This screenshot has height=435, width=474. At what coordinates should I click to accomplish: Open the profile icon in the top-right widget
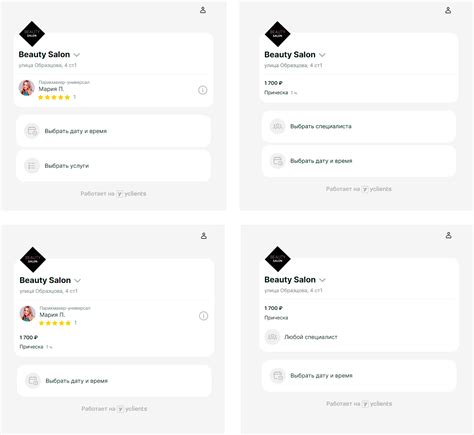coord(448,10)
